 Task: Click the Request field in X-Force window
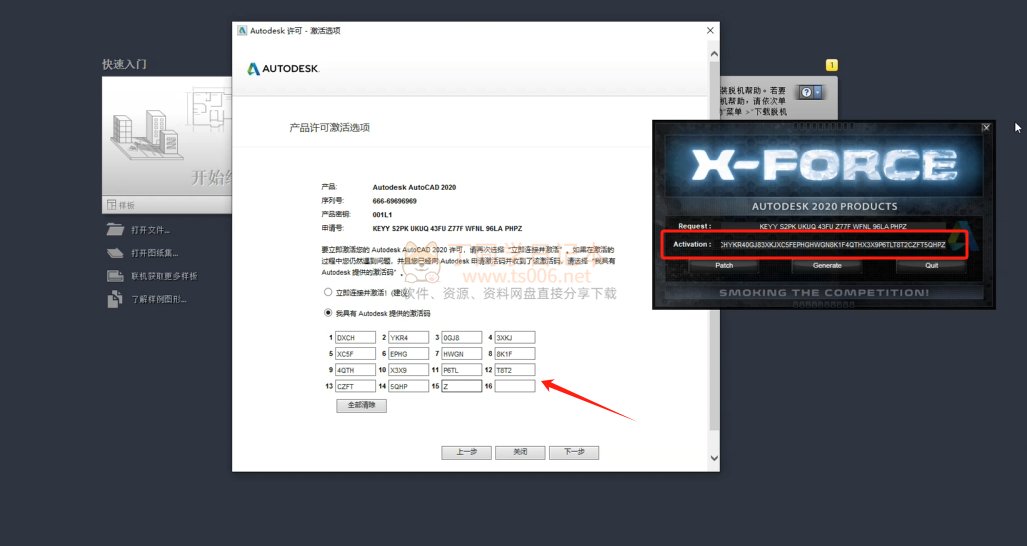pos(833,227)
